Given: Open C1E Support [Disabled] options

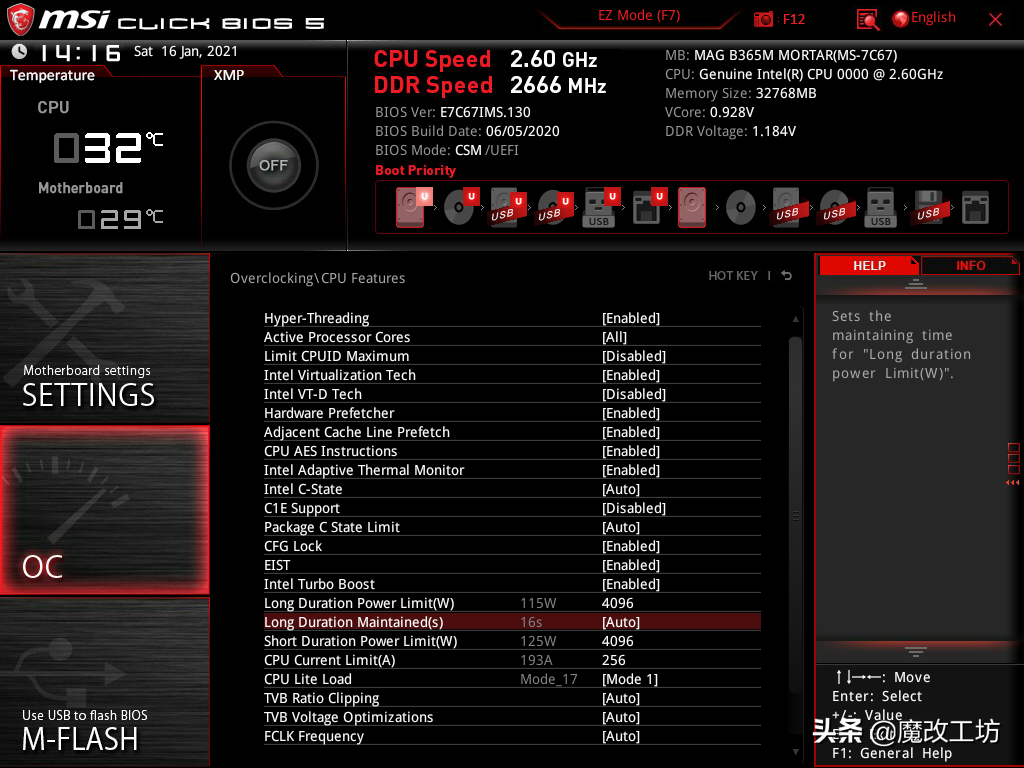Looking at the screenshot, I should (x=633, y=508).
